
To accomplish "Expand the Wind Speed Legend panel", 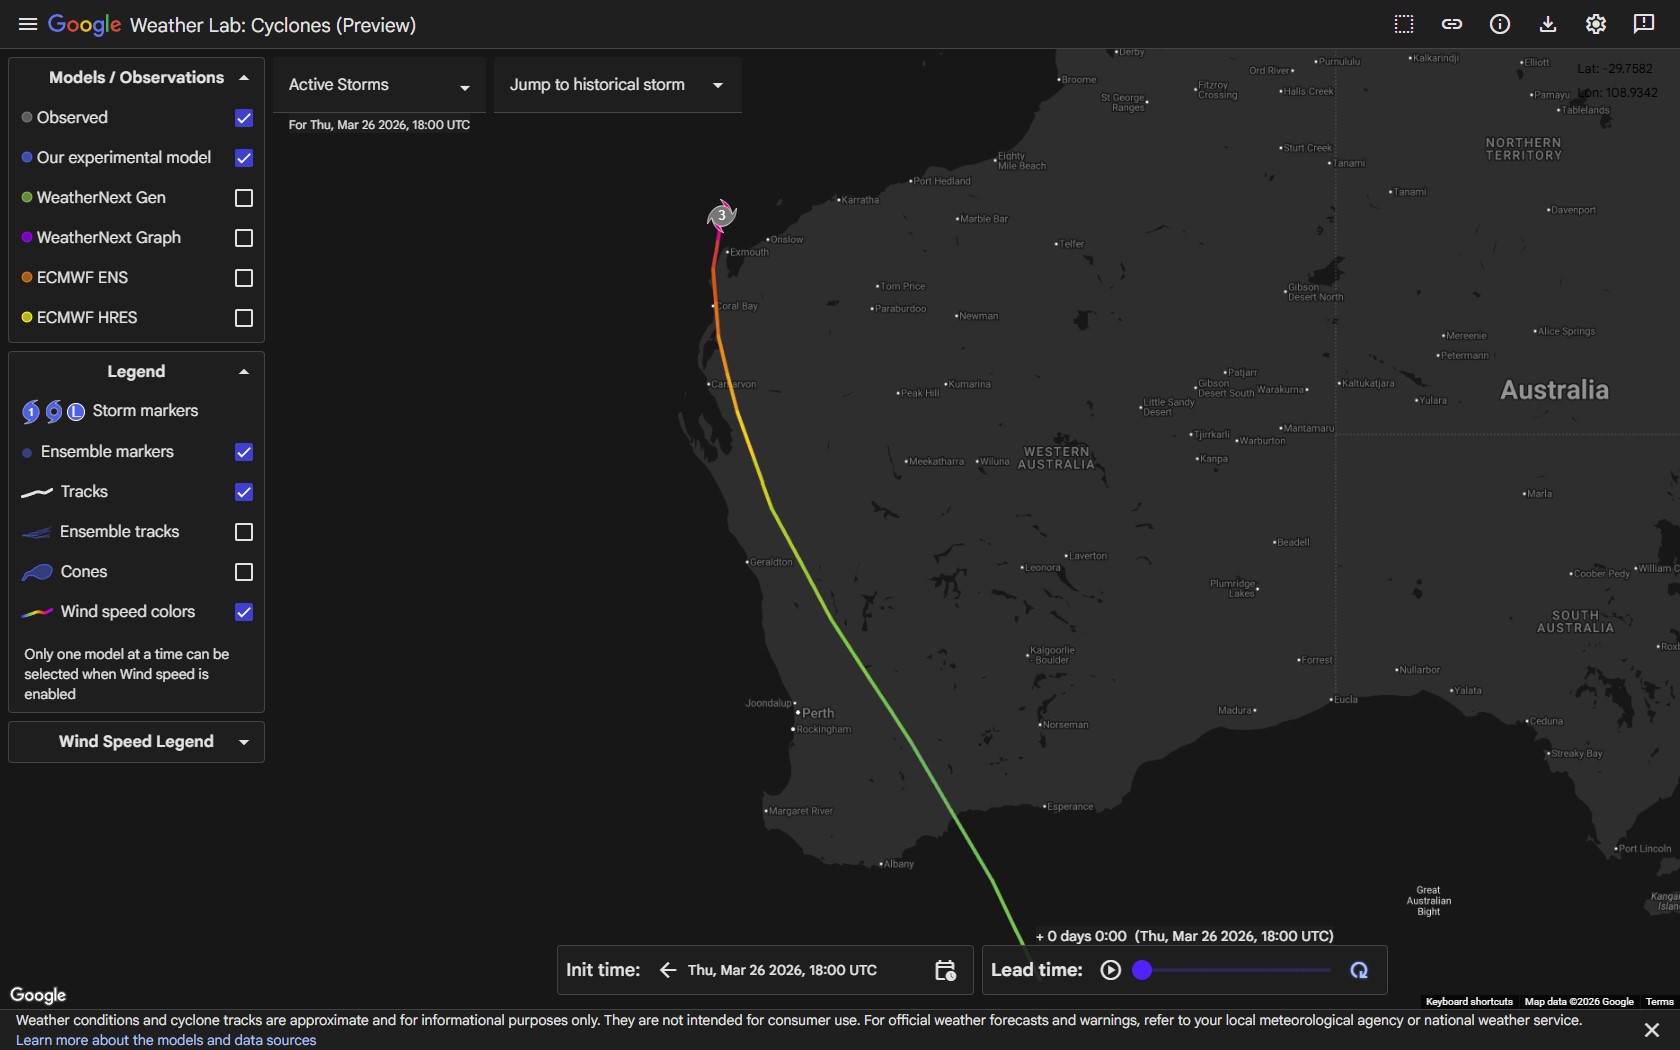I will (x=244, y=742).
